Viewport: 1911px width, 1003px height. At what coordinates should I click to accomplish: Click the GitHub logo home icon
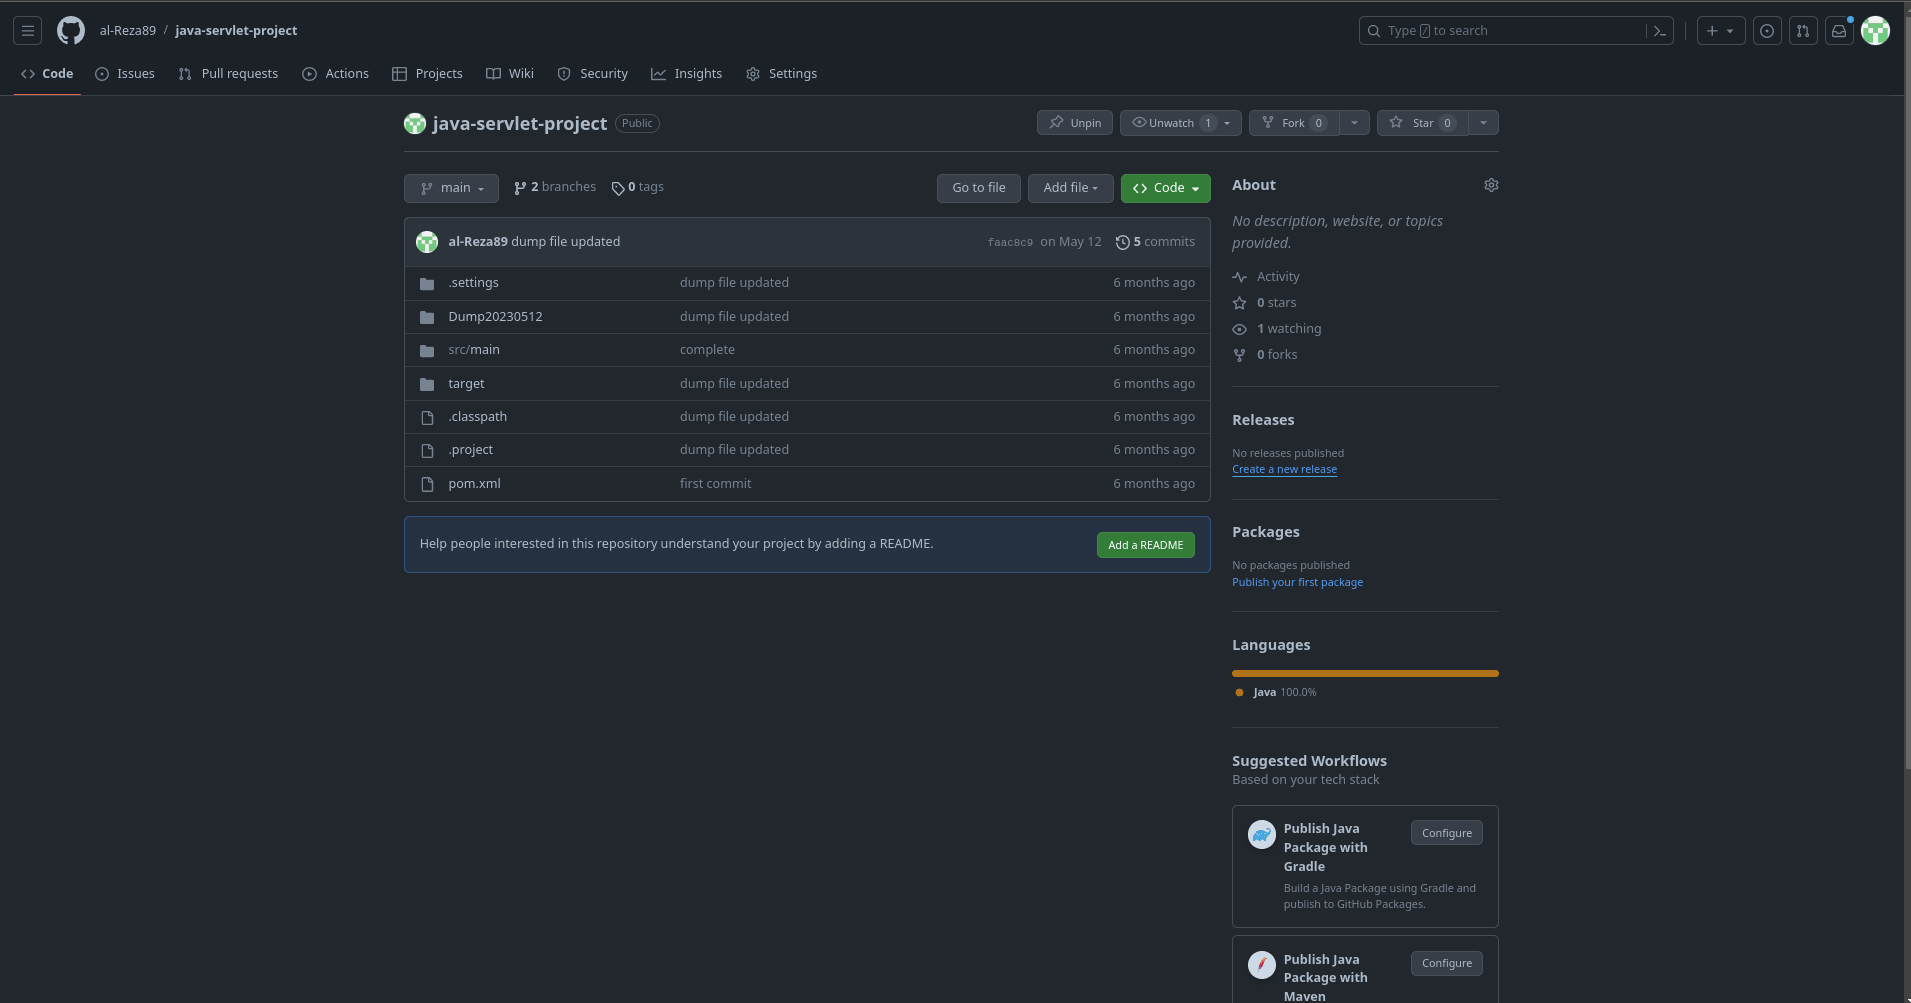click(x=71, y=31)
